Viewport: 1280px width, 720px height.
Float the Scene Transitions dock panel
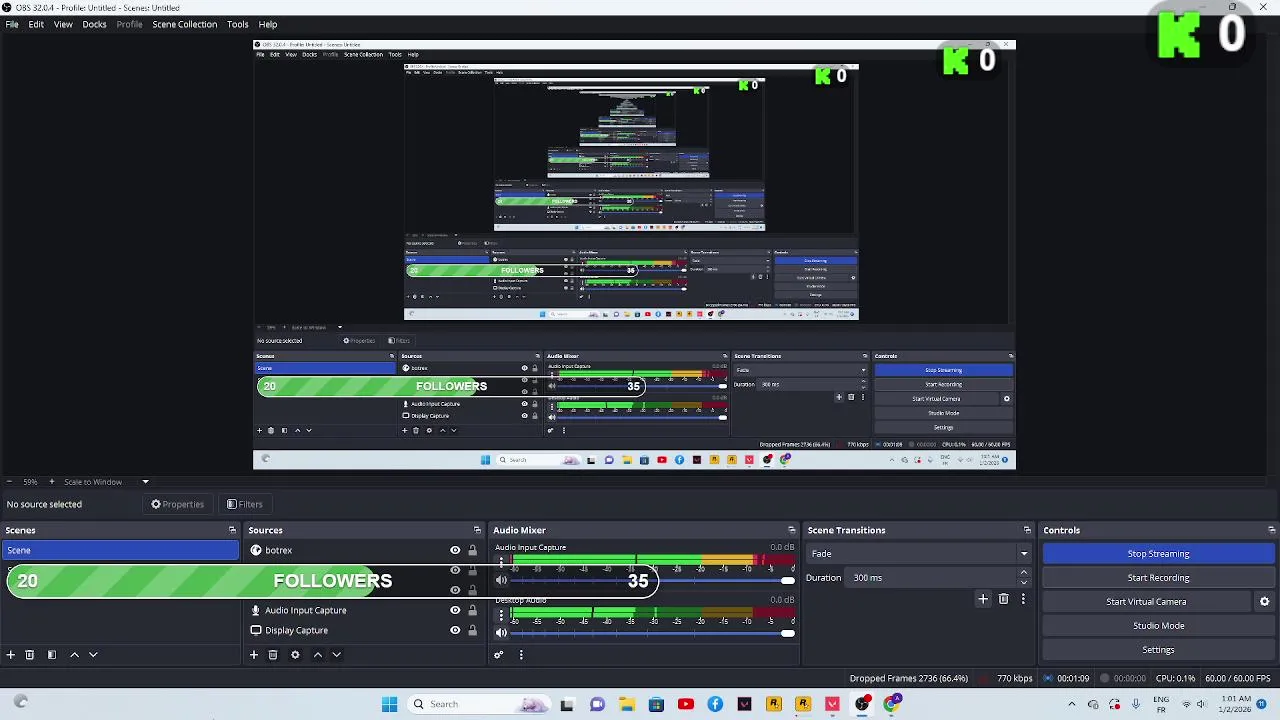pyautogui.click(x=1027, y=530)
